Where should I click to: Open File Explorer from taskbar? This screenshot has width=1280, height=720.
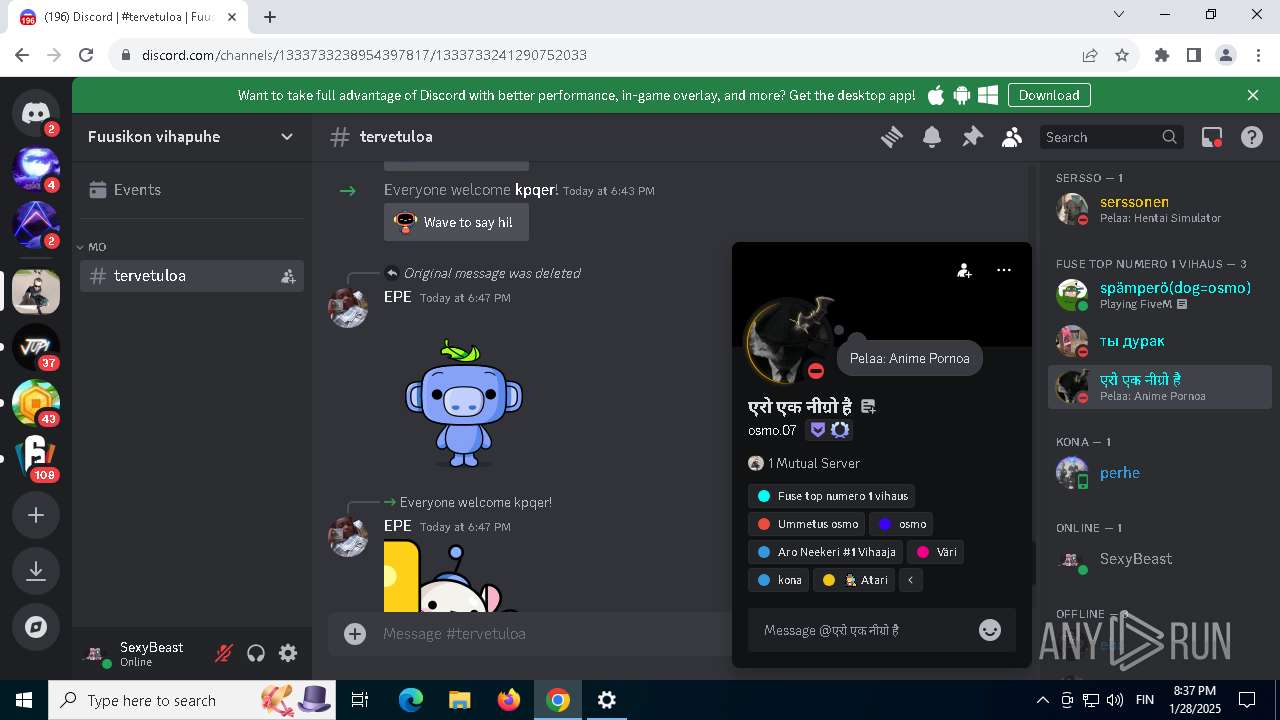click(x=460, y=700)
